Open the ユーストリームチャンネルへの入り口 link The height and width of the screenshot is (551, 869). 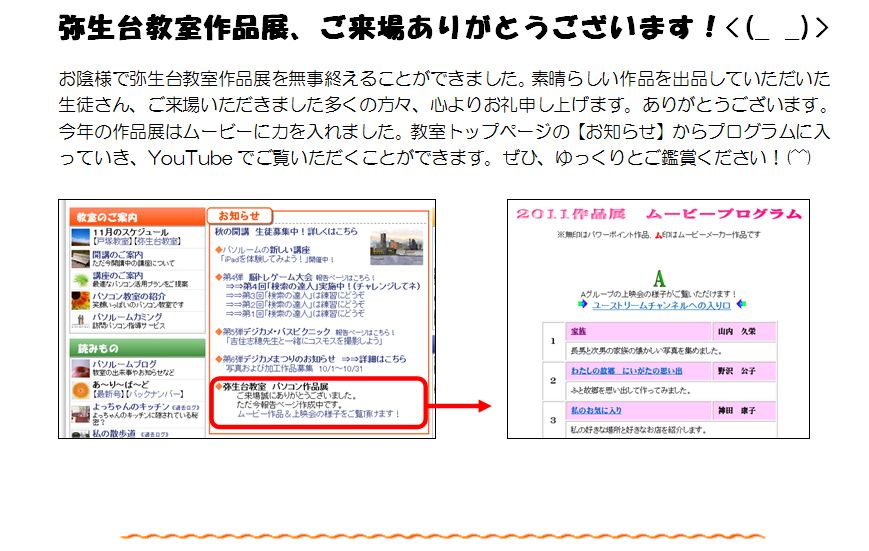[x=661, y=305]
